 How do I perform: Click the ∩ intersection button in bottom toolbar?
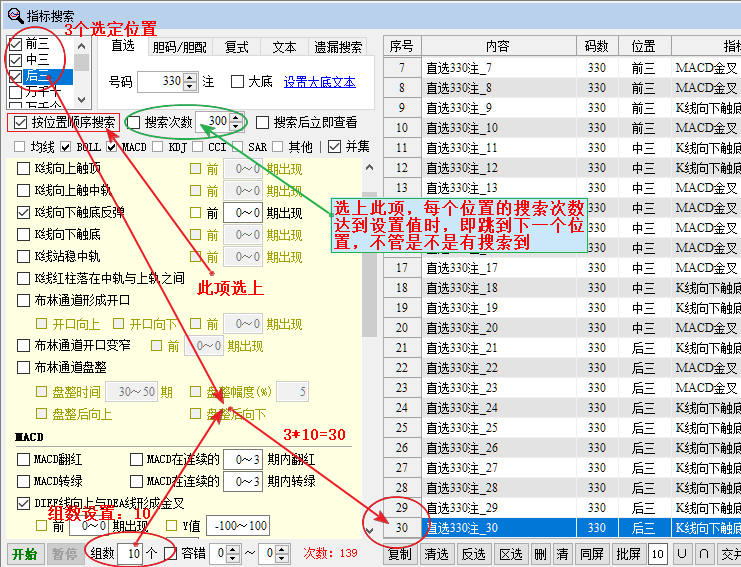click(704, 553)
